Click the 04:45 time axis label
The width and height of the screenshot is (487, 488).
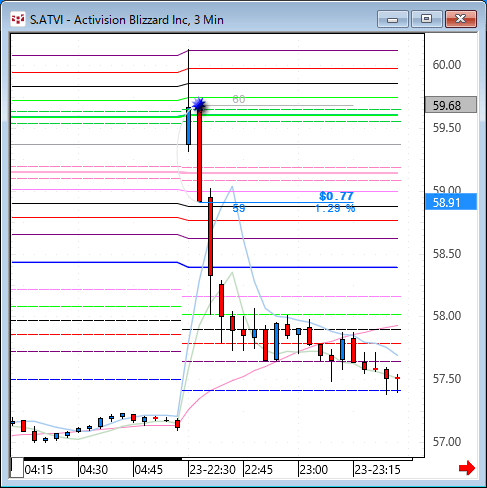pyautogui.click(x=149, y=470)
